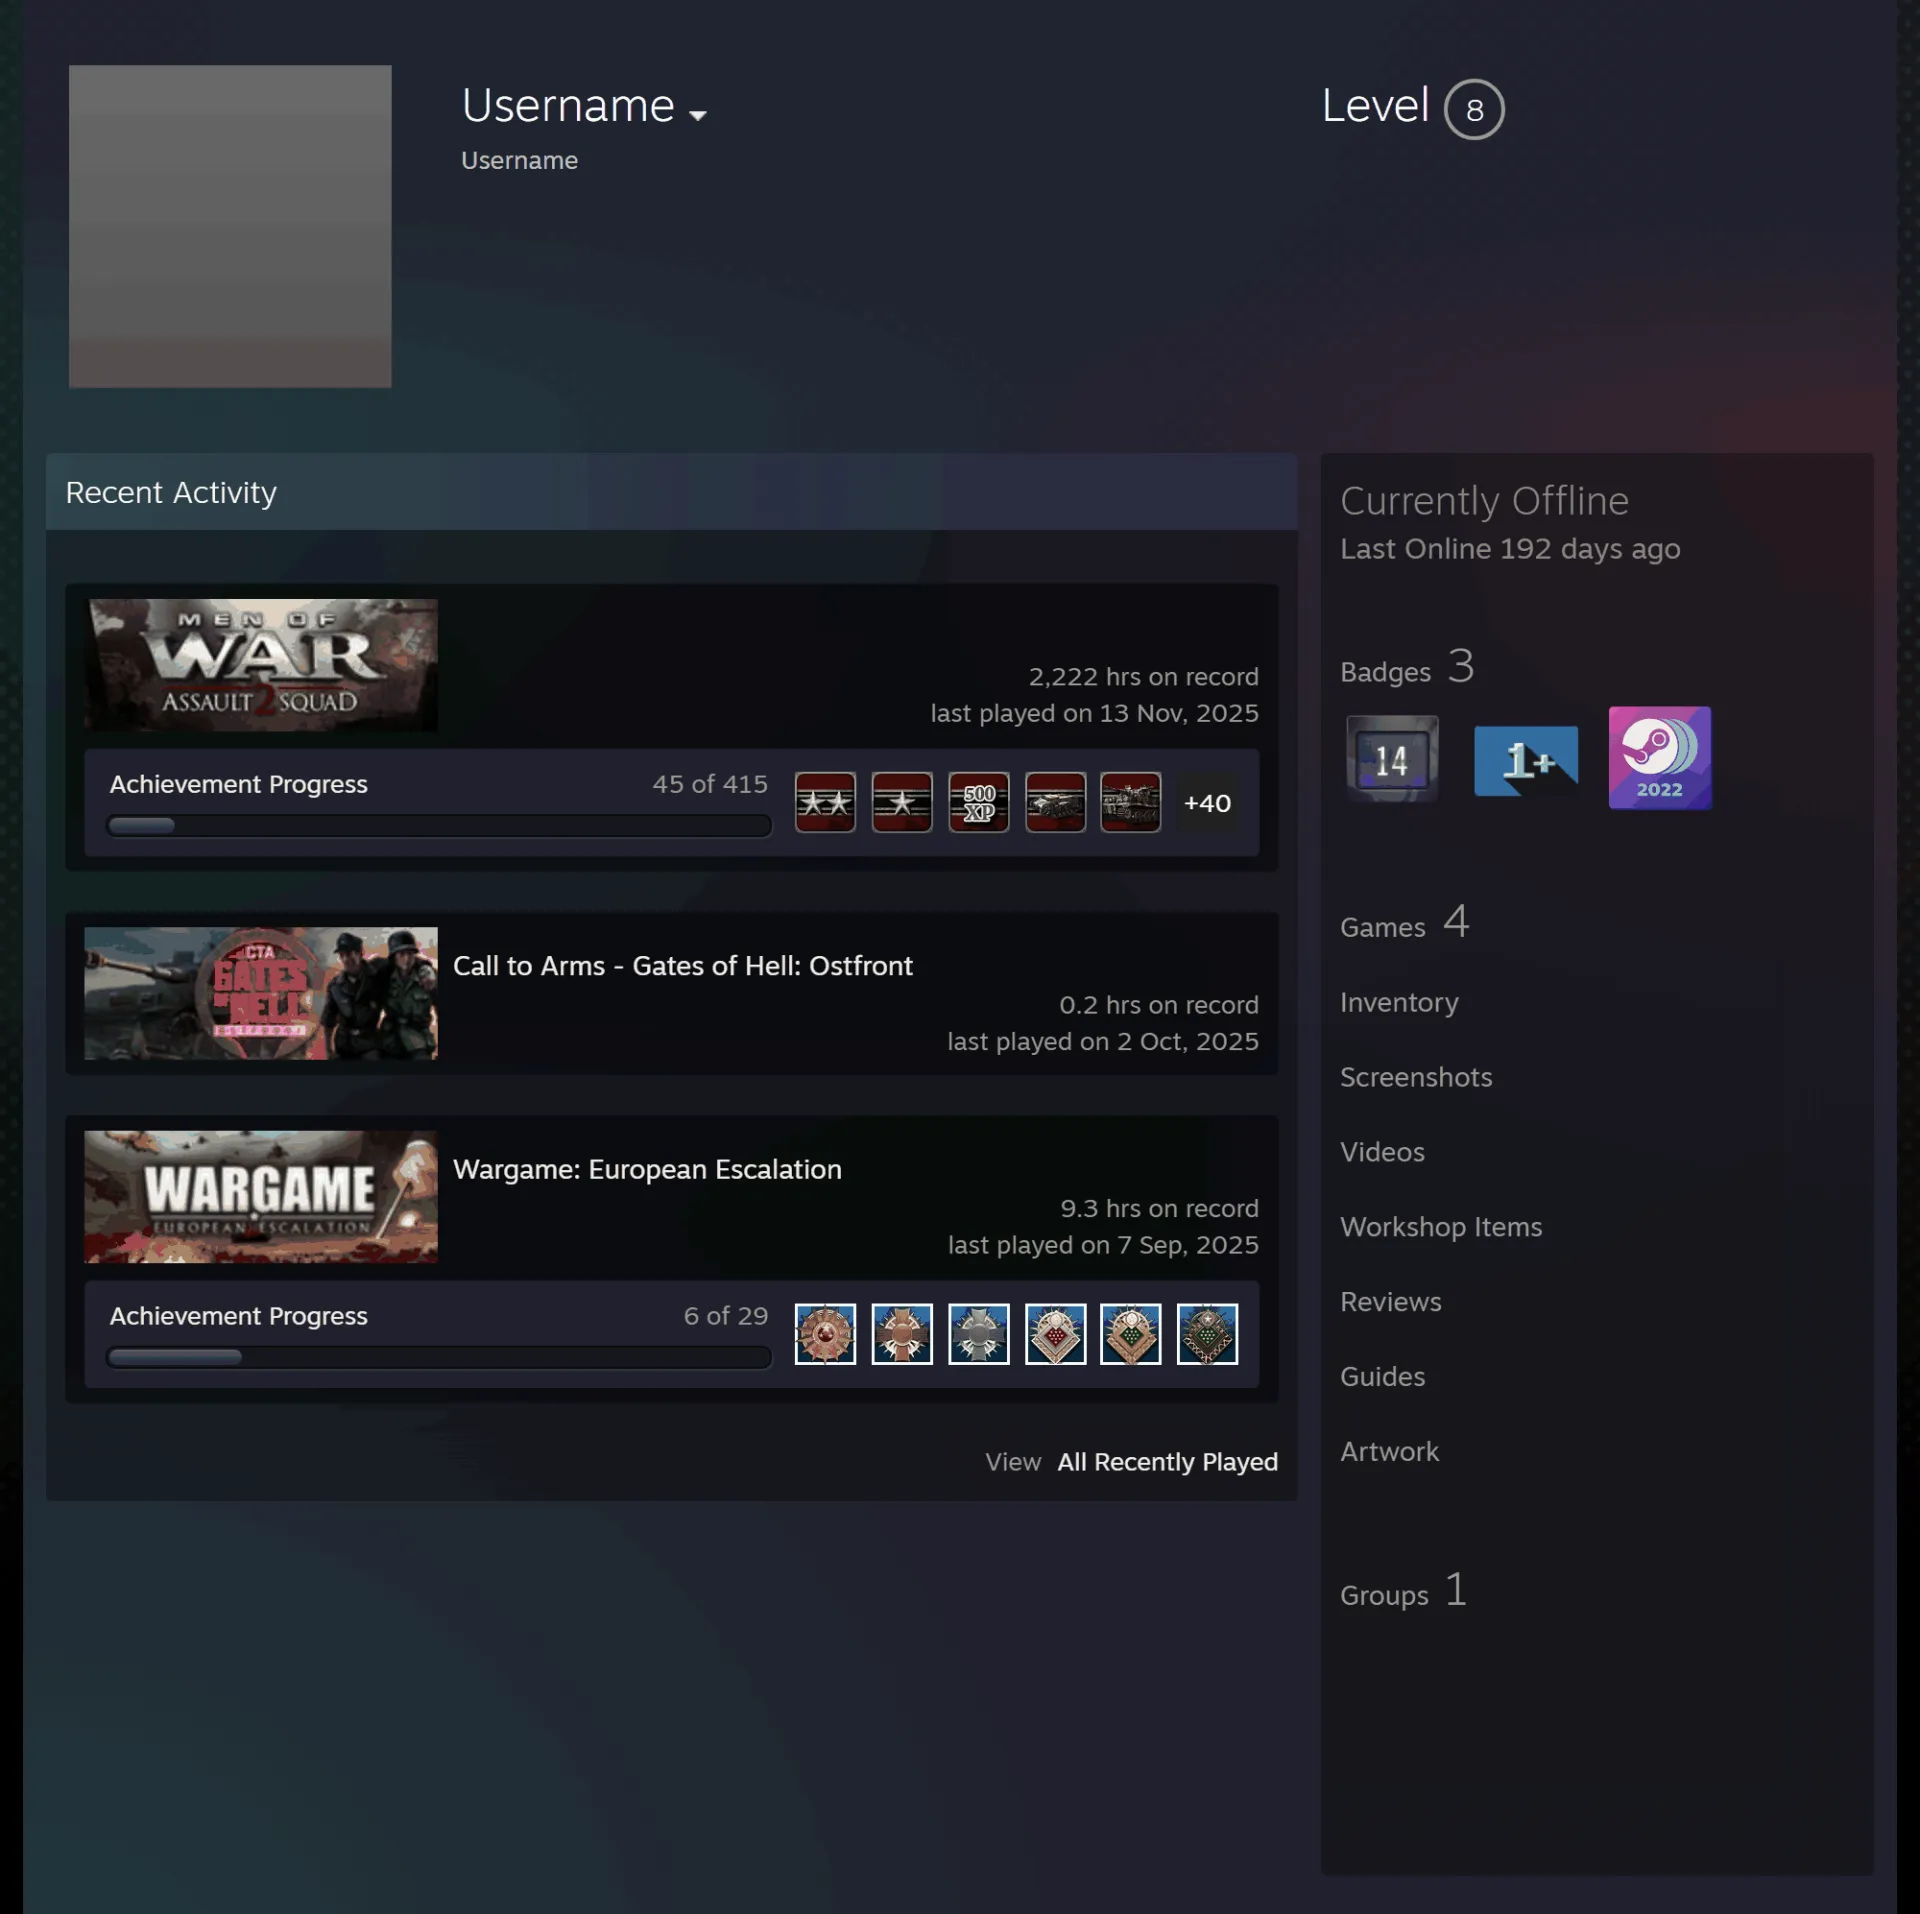Open the Wargame European Escalation game banner

[x=261, y=1197]
